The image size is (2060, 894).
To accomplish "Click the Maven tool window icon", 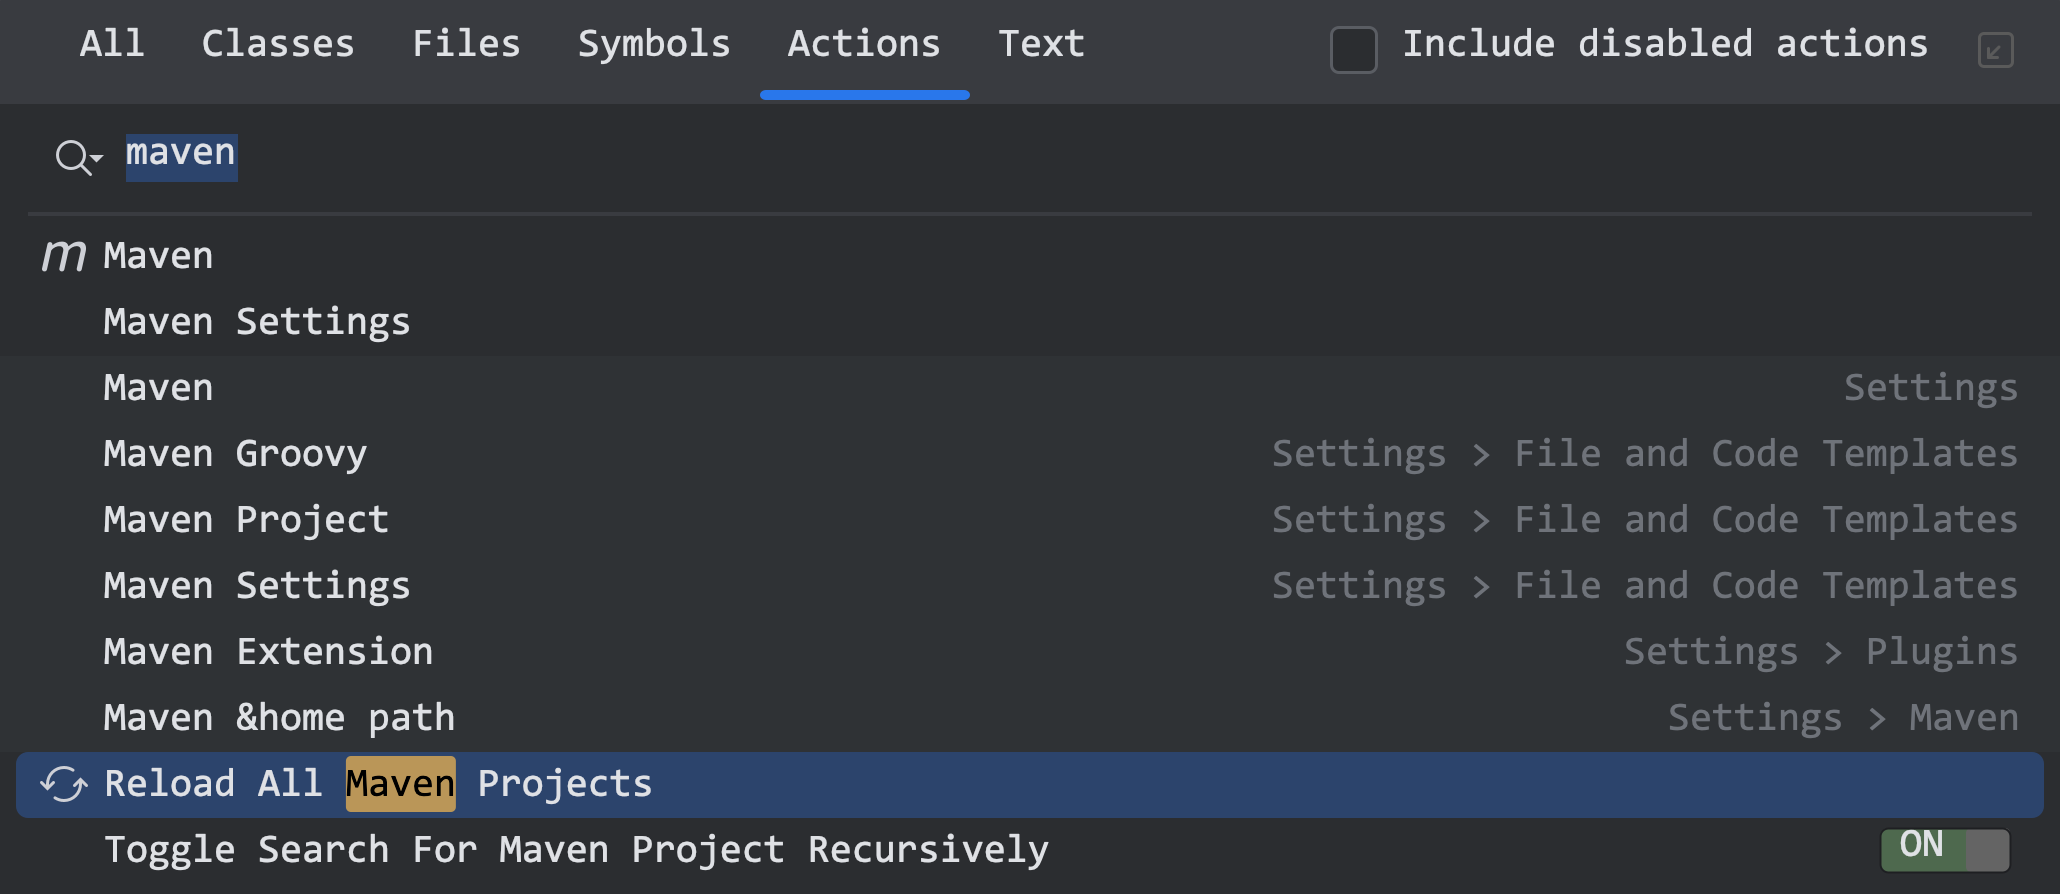I will (63, 256).
